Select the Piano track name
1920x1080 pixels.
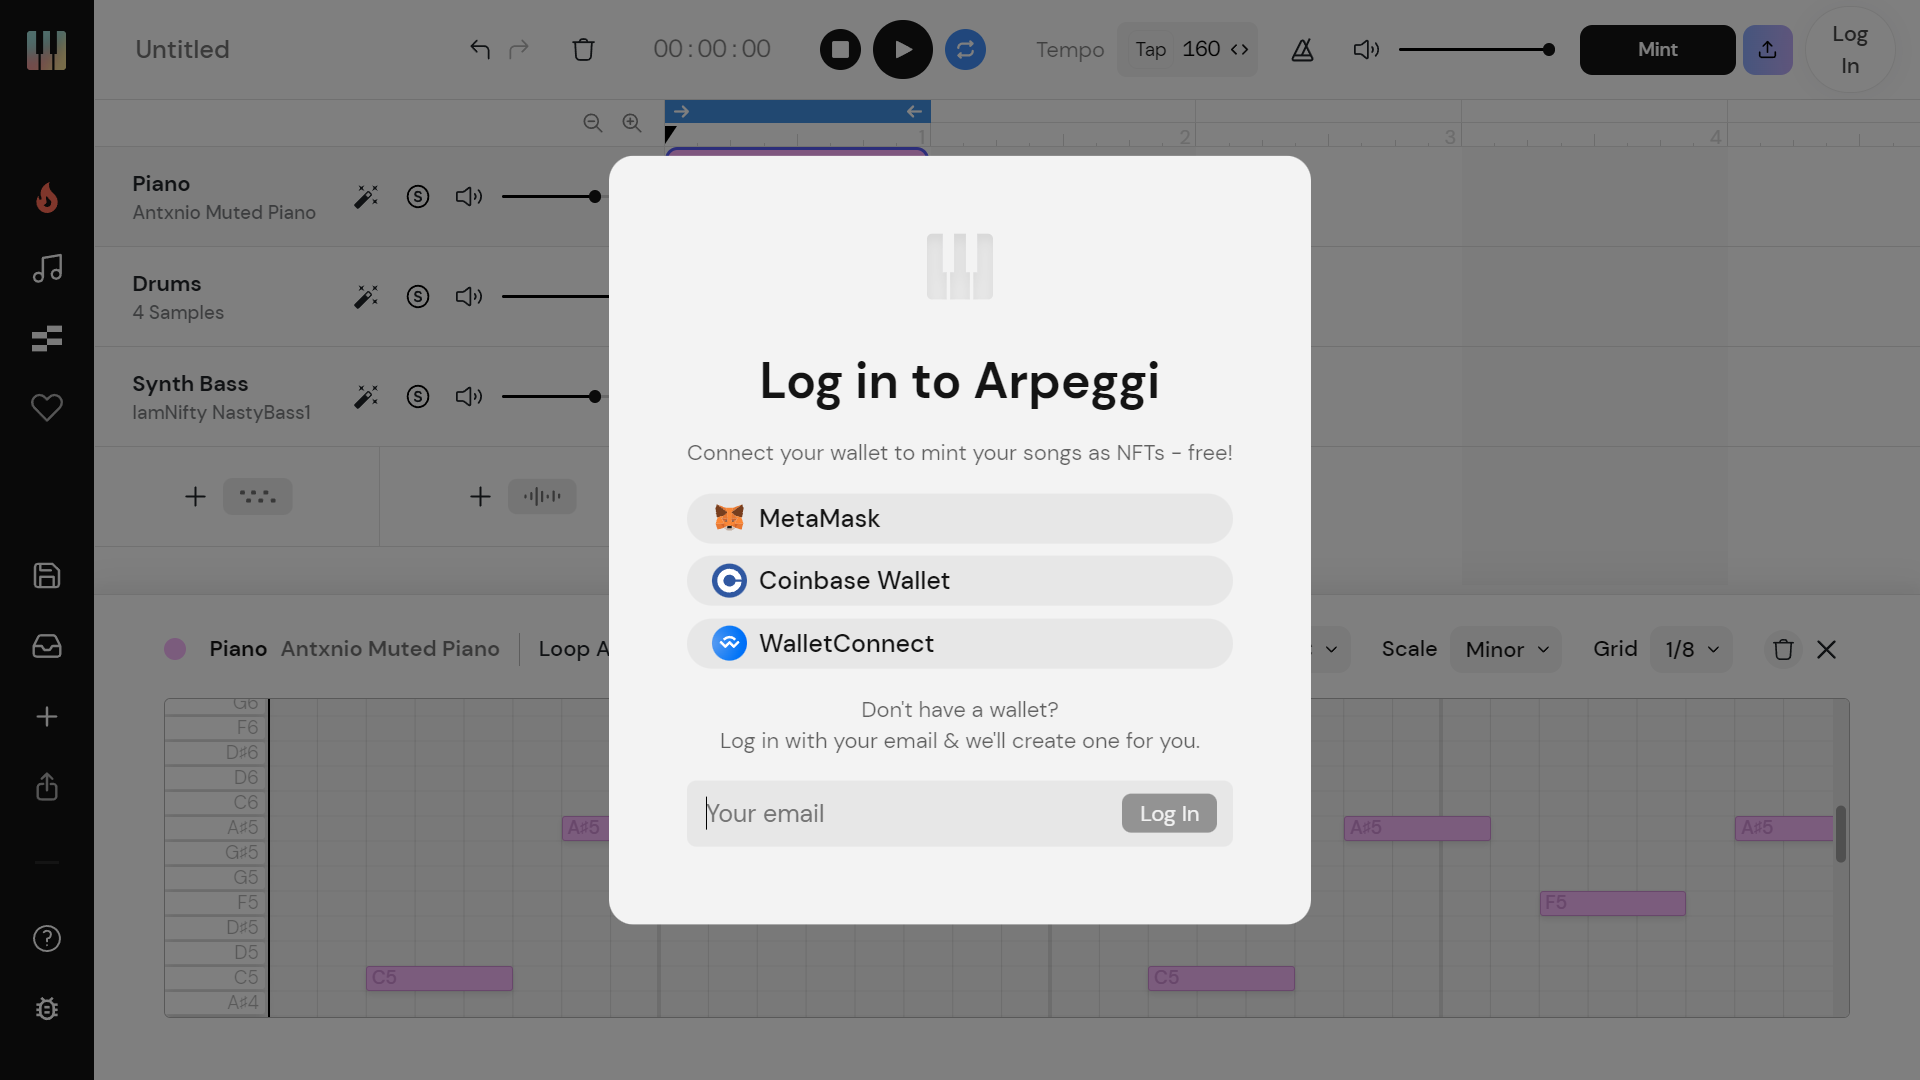[161, 184]
